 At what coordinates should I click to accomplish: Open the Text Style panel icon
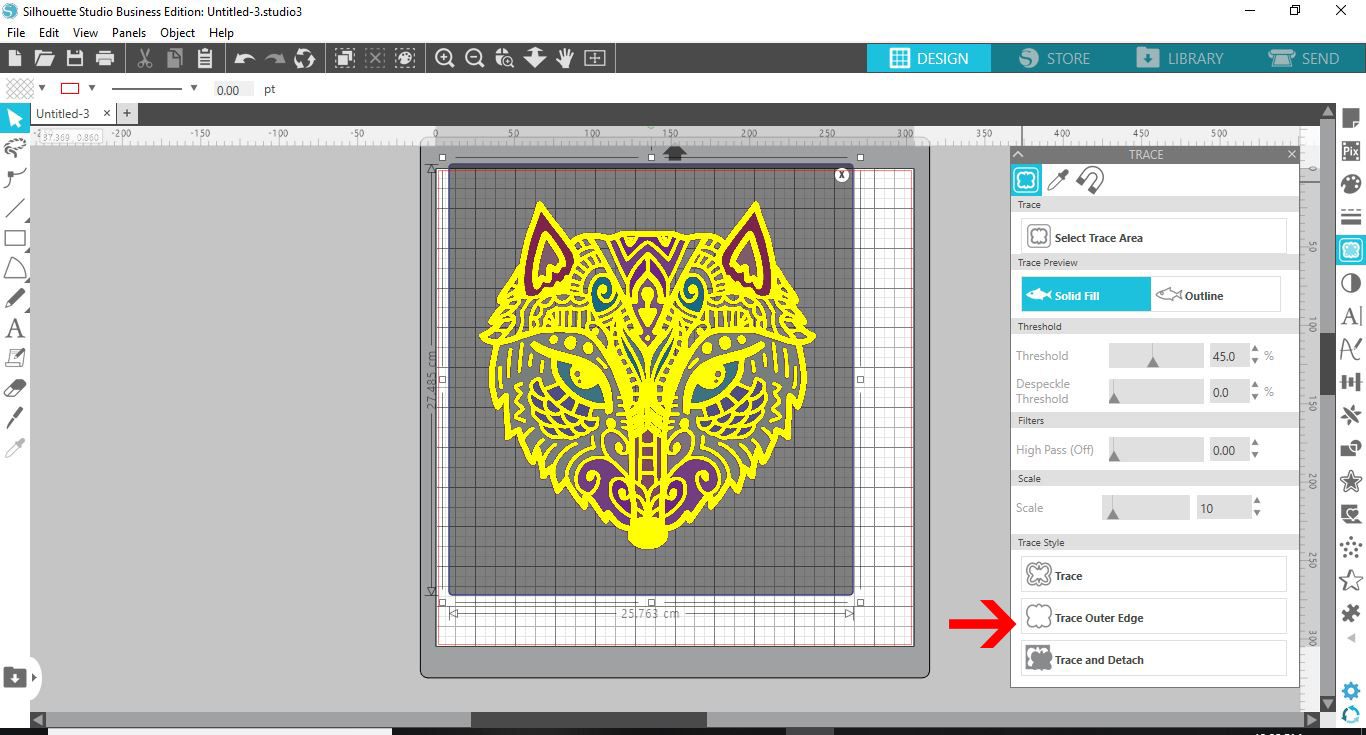(1351, 316)
